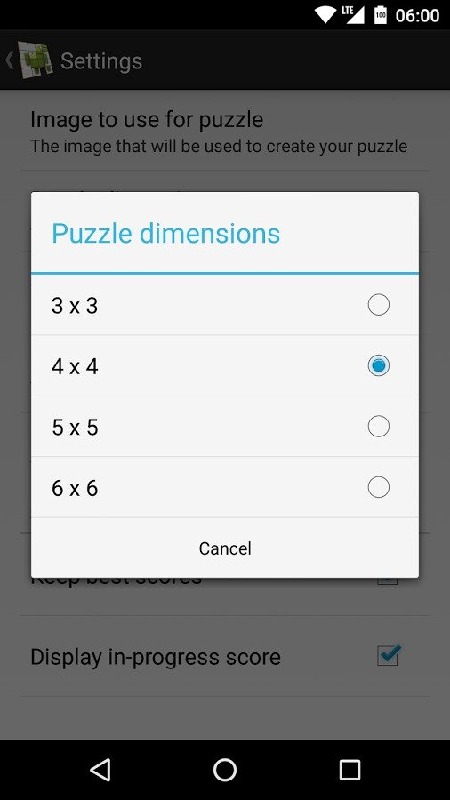
Task: Select the 6 x 6 radio button
Action: click(379, 487)
